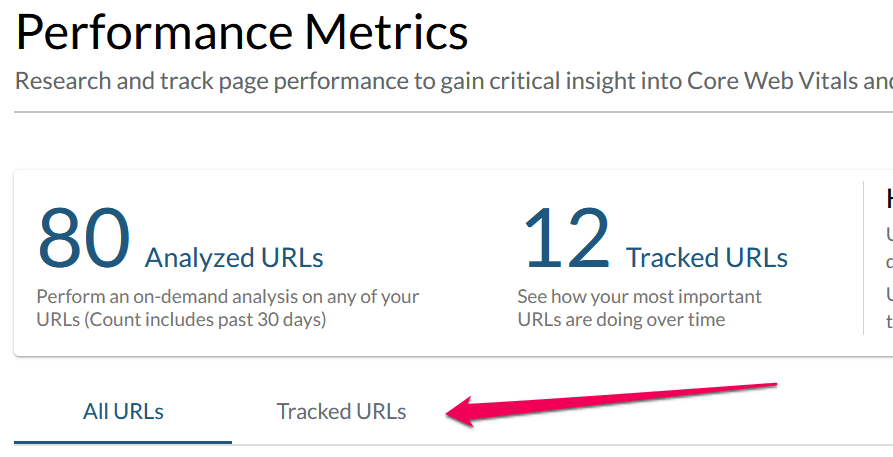The image size is (893, 457).
Task: Click the blue underline beneath All URLs
Action: [123, 441]
